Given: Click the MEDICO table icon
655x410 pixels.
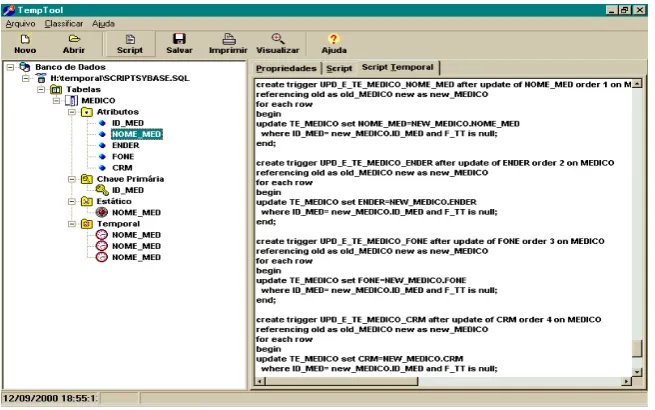Looking at the screenshot, I should coord(71,101).
